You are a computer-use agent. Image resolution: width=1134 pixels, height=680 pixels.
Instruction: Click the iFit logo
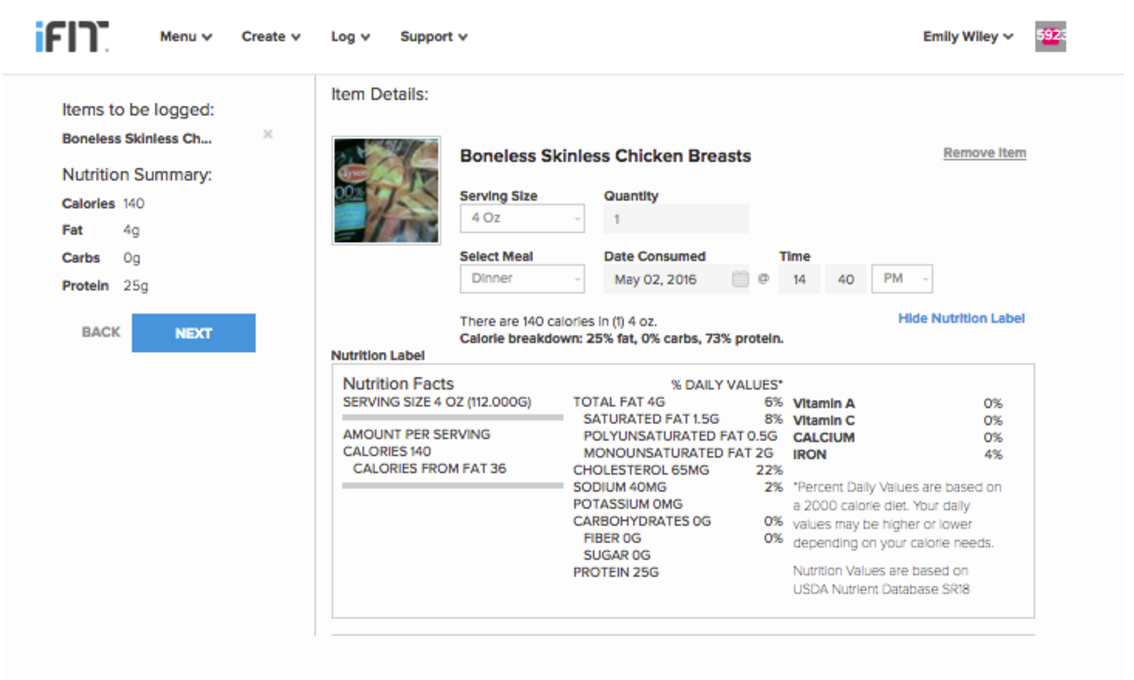71,37
